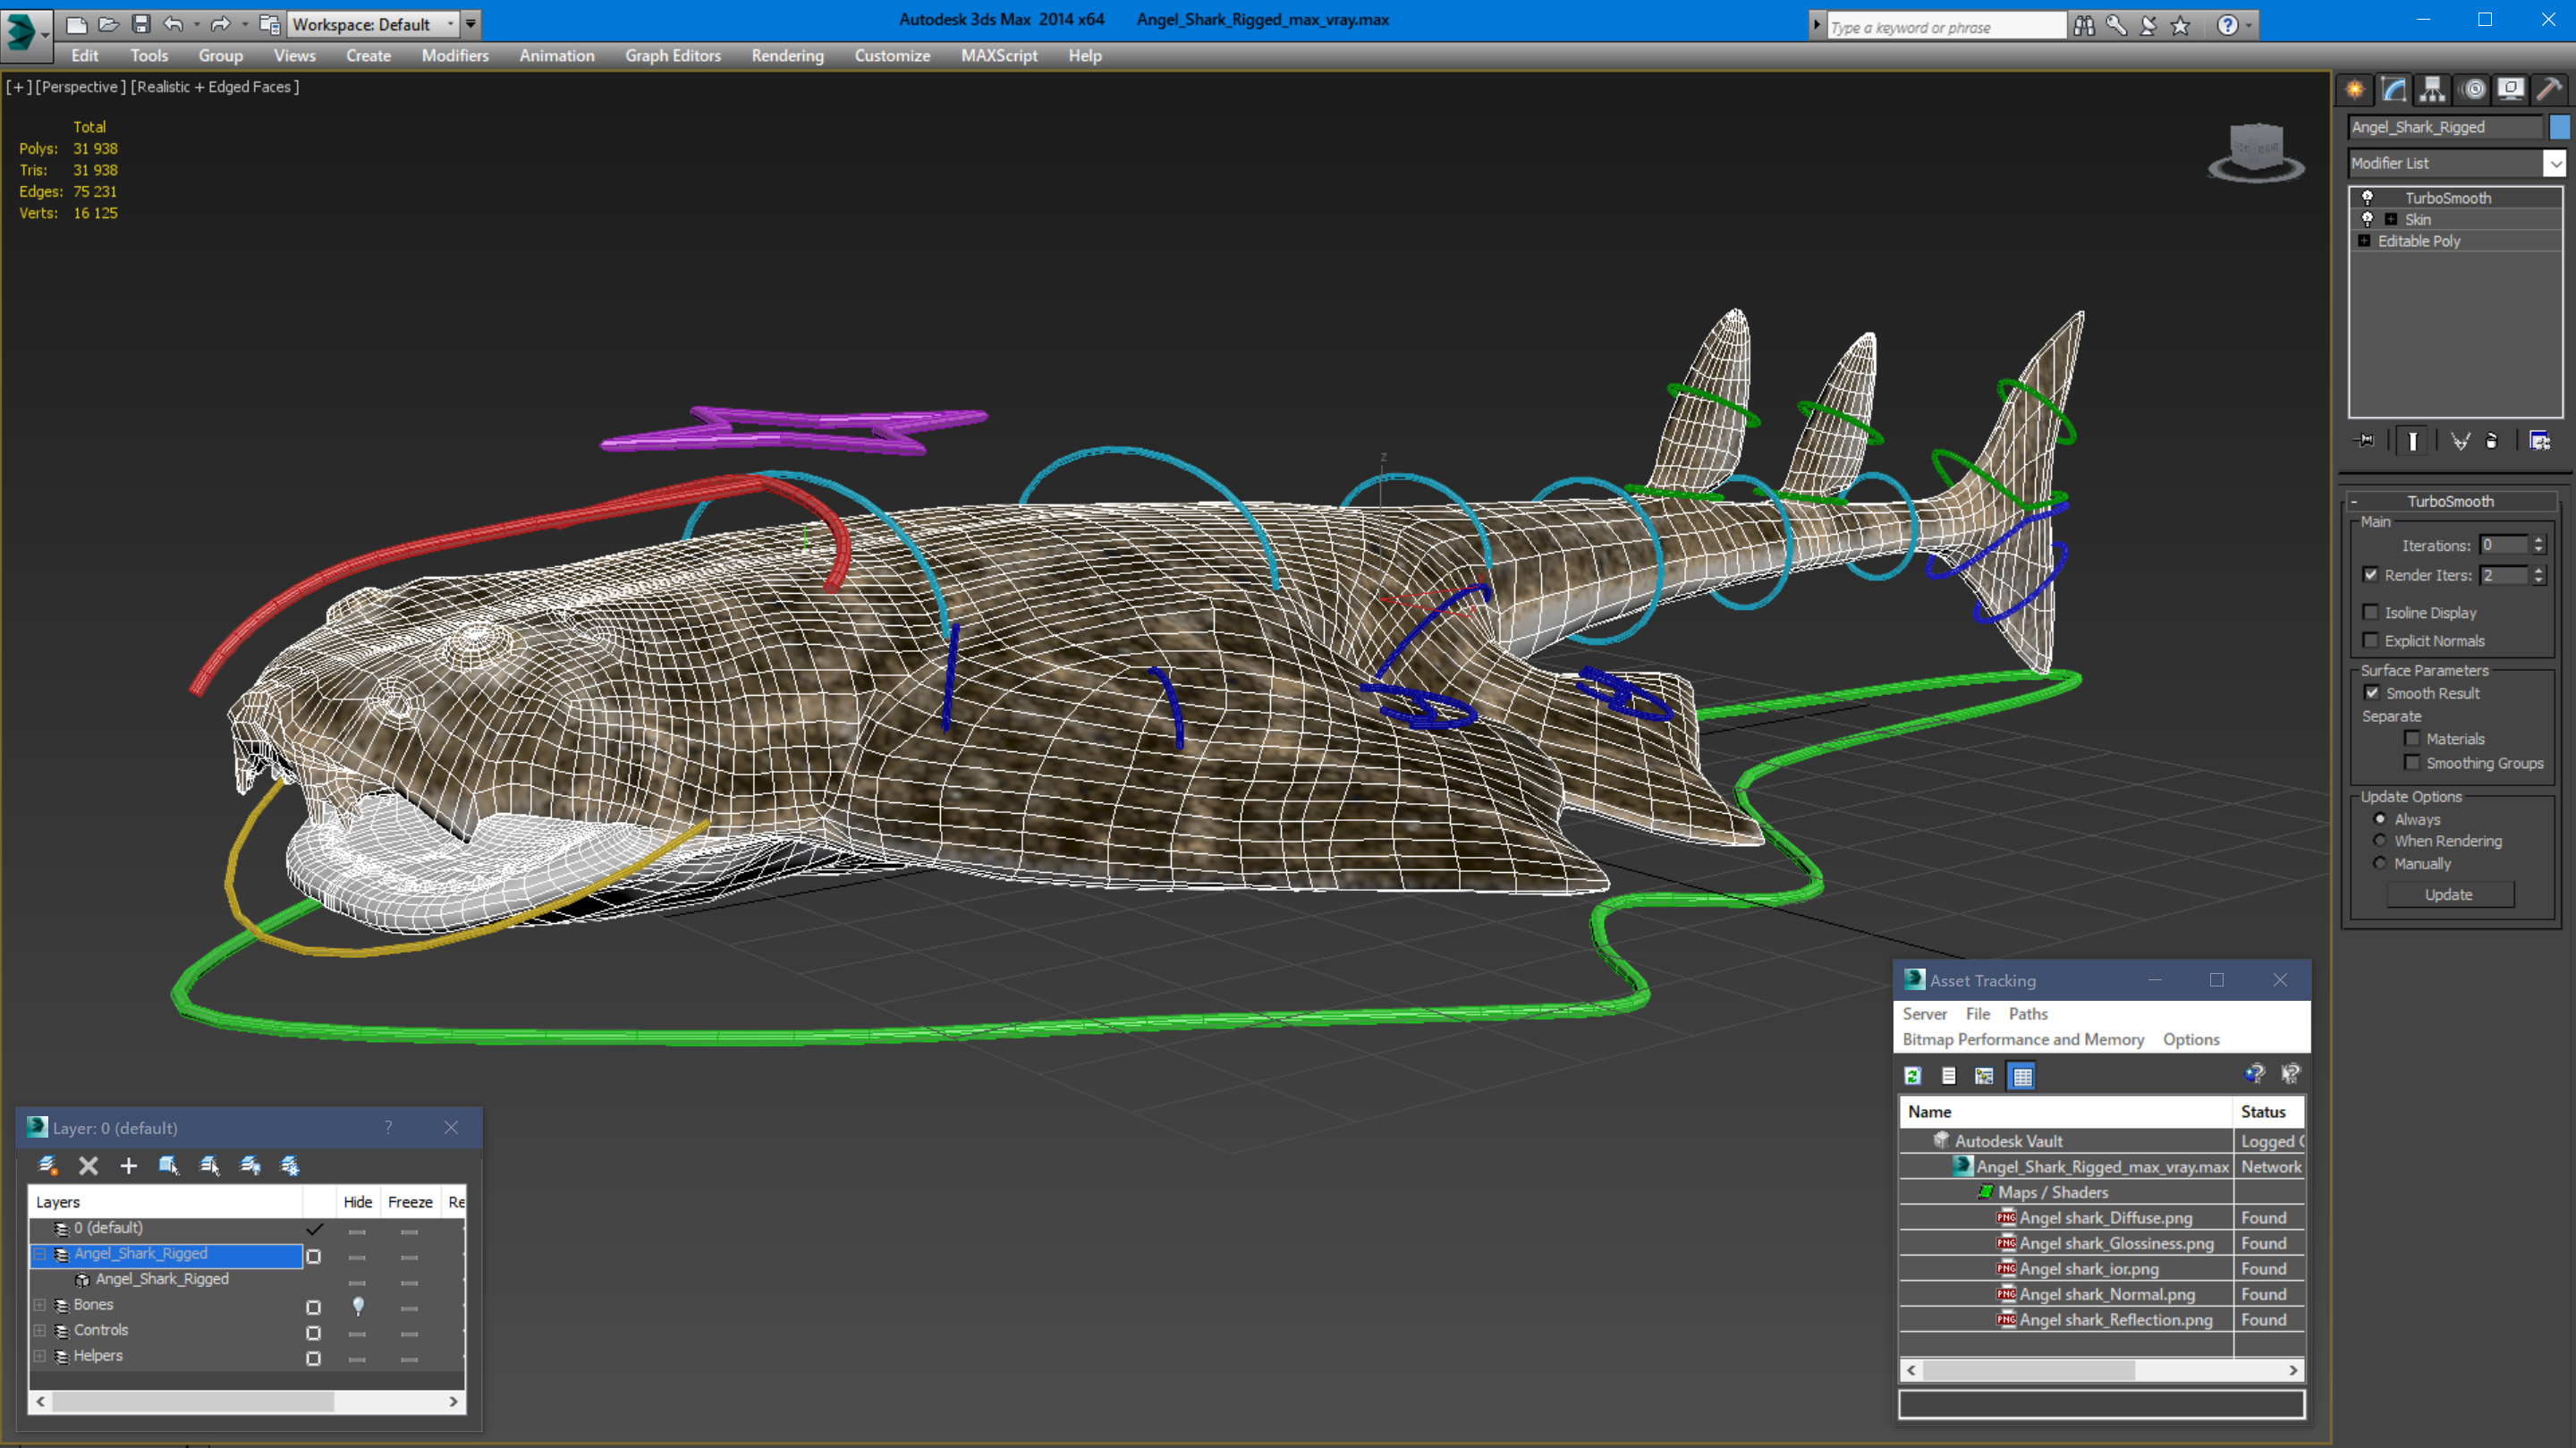
Task: Click Make Unique icon in modifier stack
Action: click(2460, 441)
